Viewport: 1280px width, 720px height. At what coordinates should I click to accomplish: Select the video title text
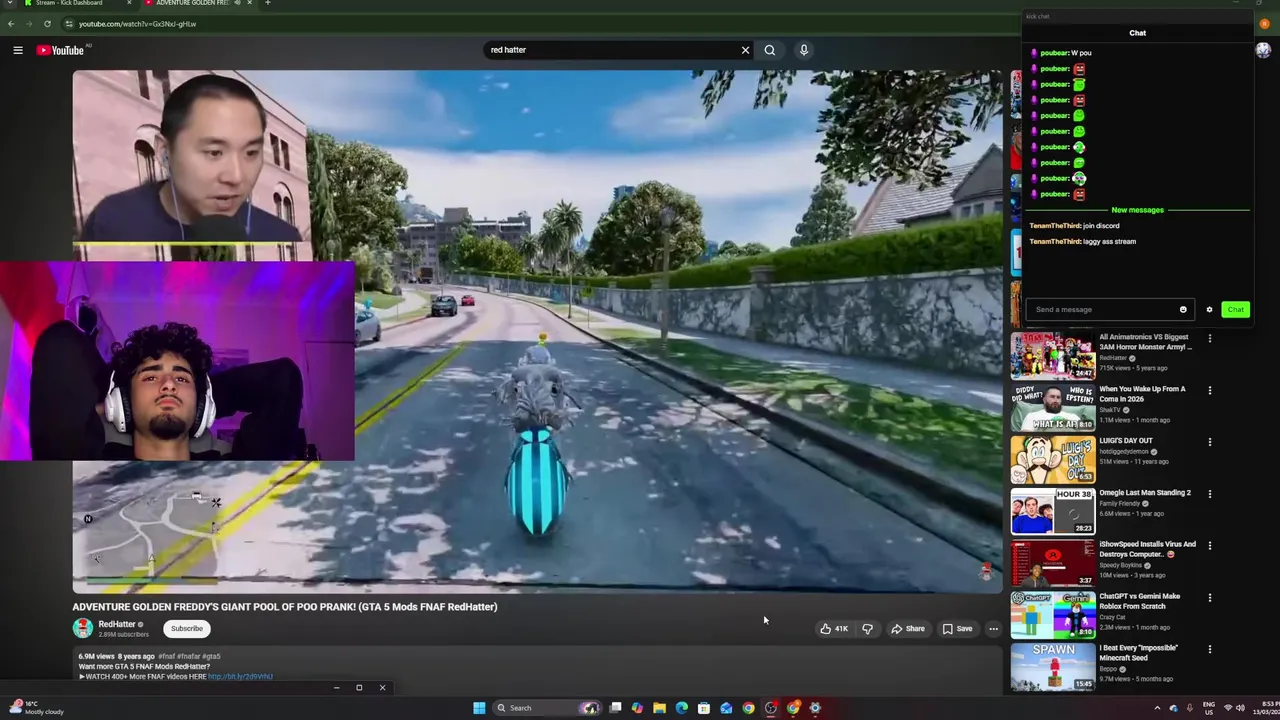(284, 607)
